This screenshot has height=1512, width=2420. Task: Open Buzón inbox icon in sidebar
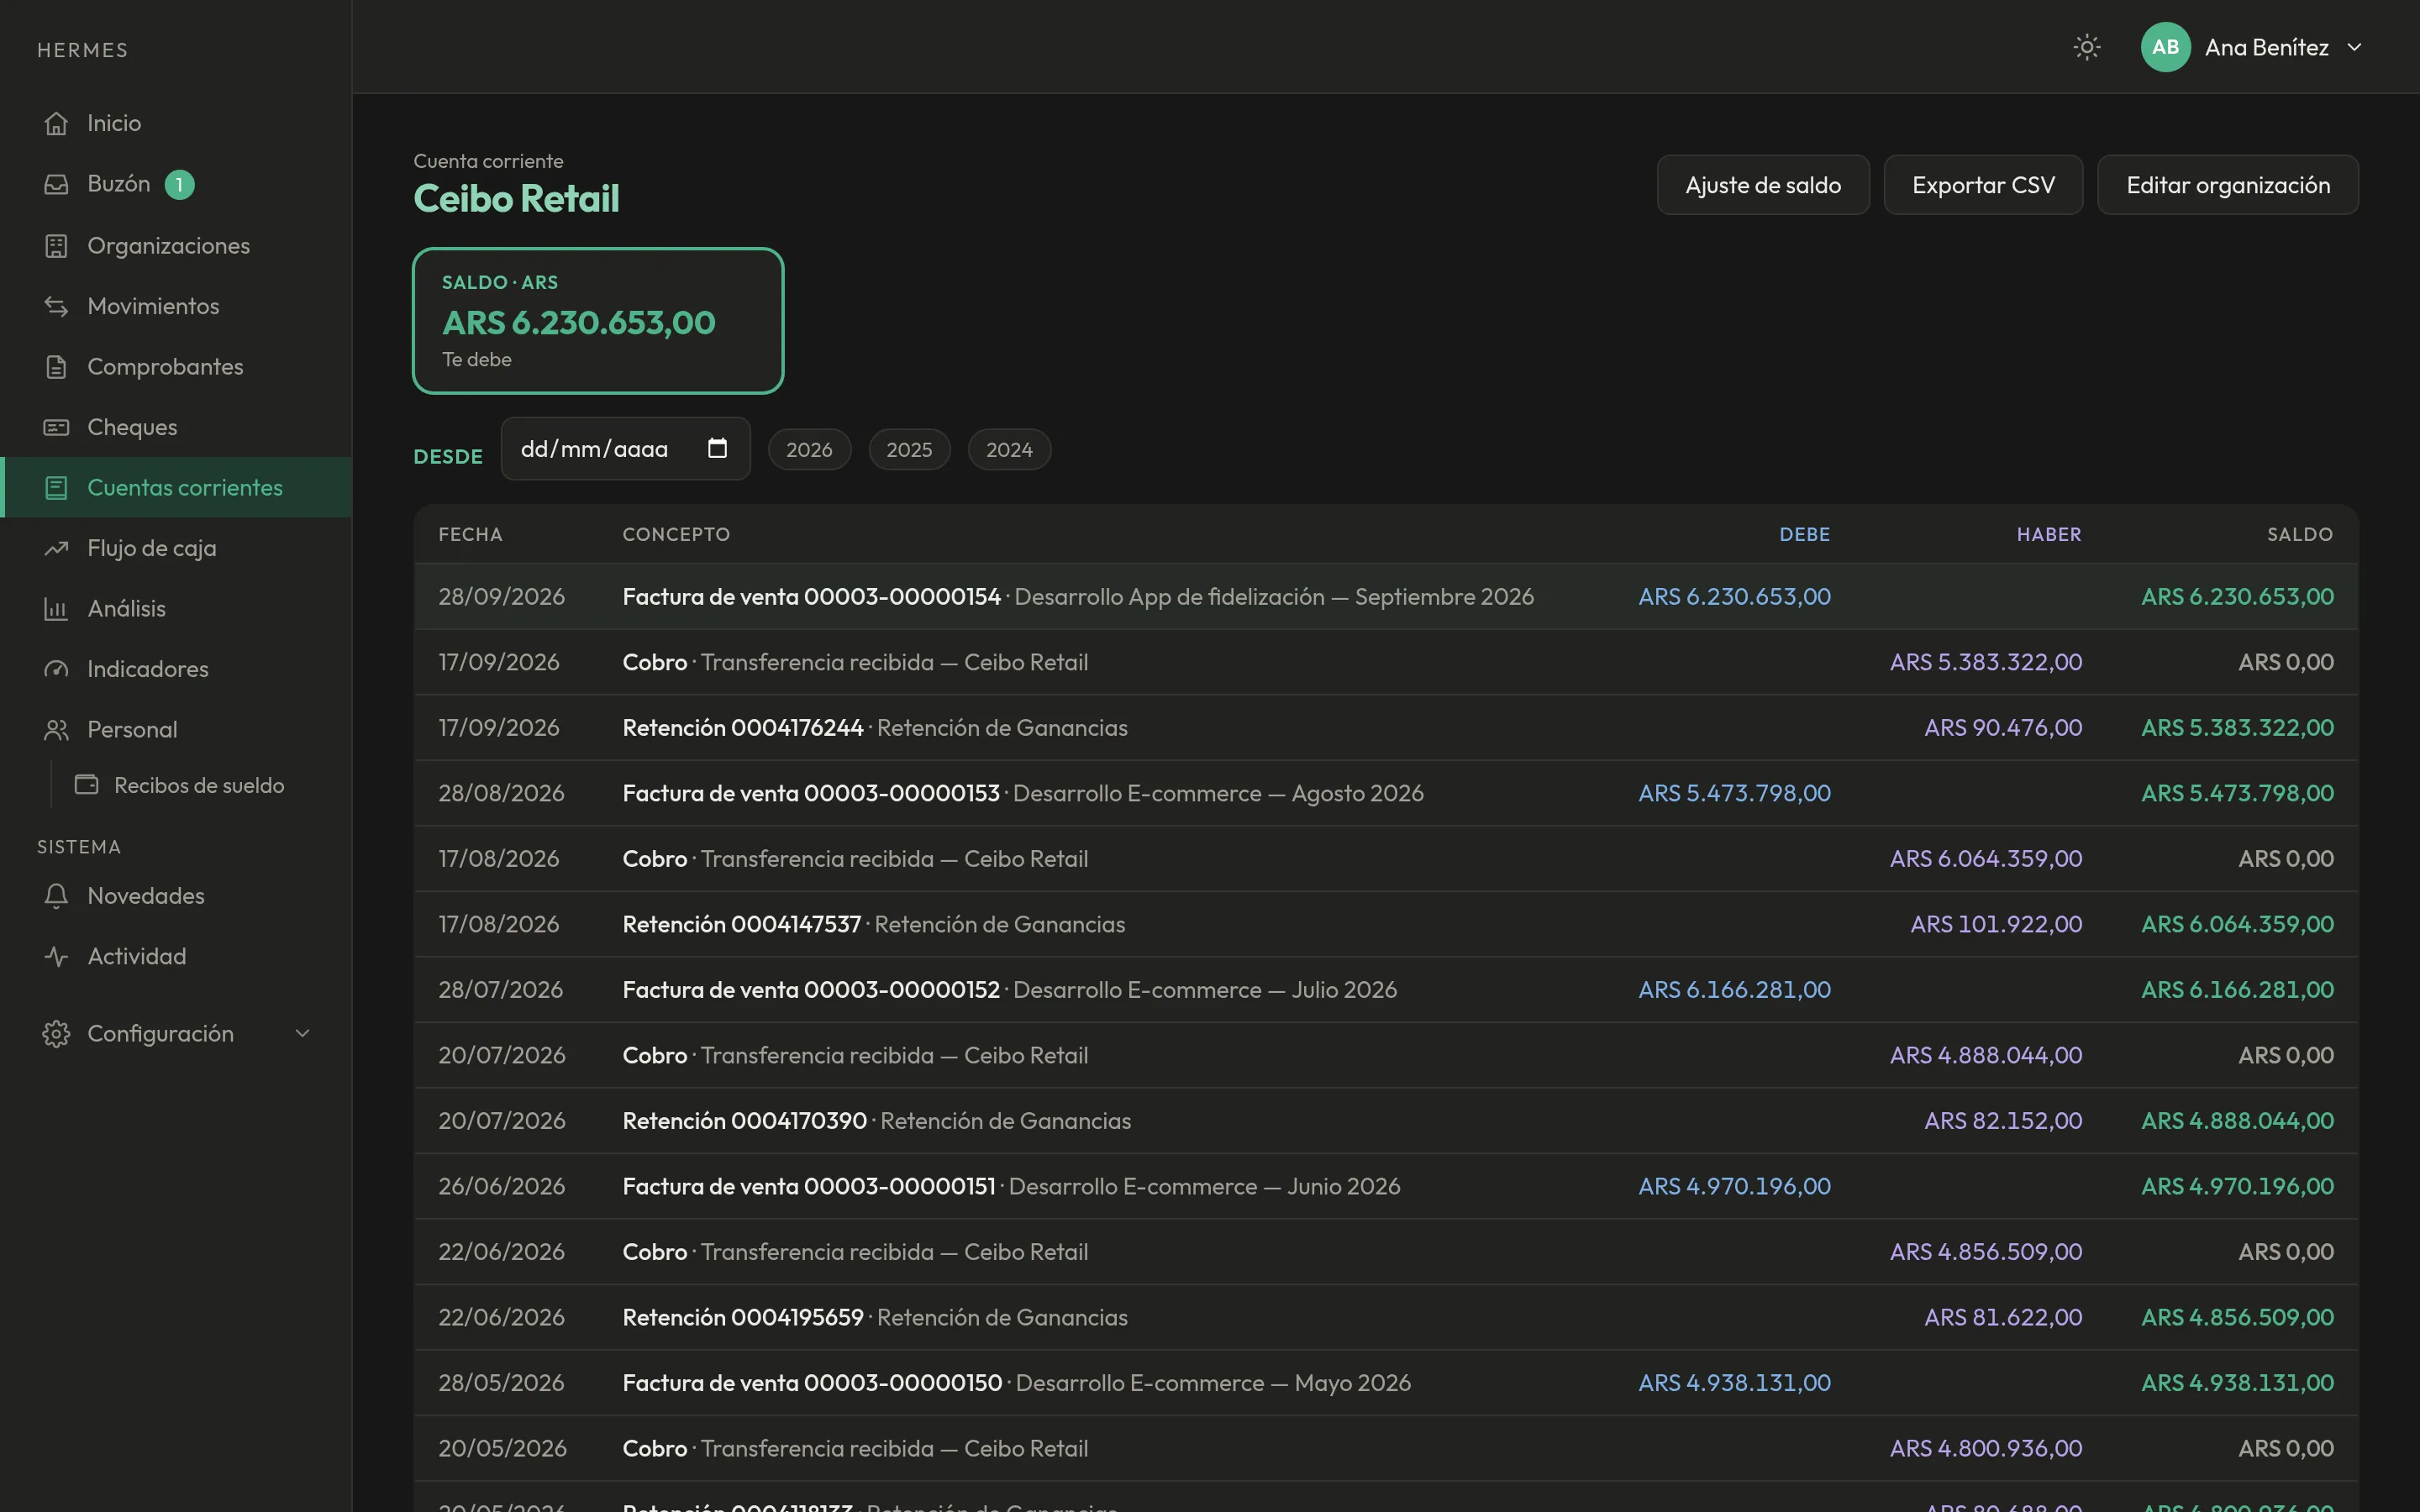tap(56, 184)
